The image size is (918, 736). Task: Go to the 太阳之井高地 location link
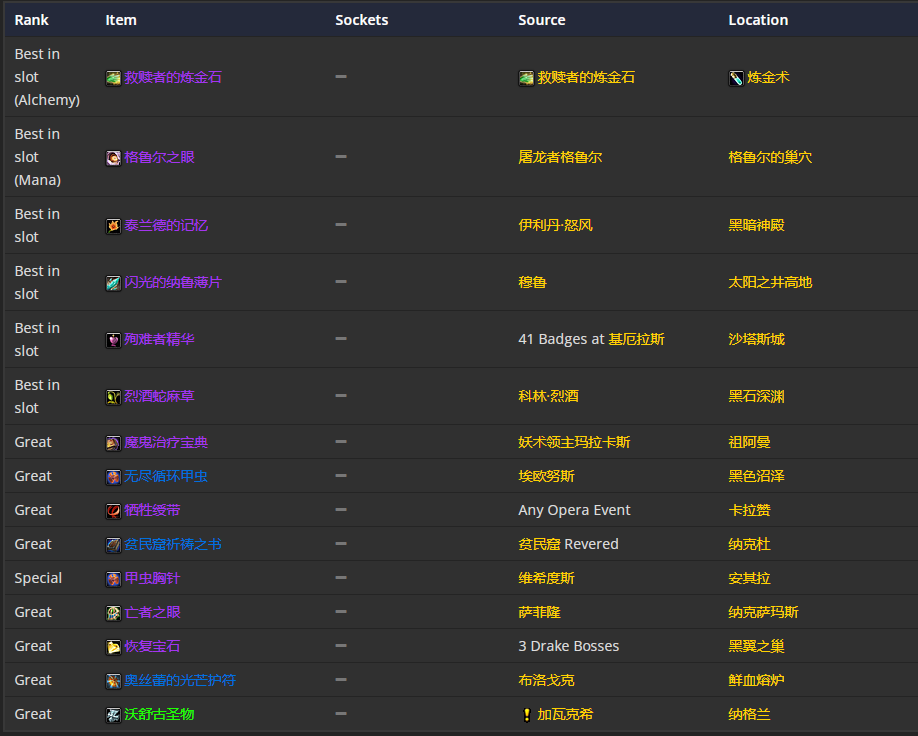(770, 282)
